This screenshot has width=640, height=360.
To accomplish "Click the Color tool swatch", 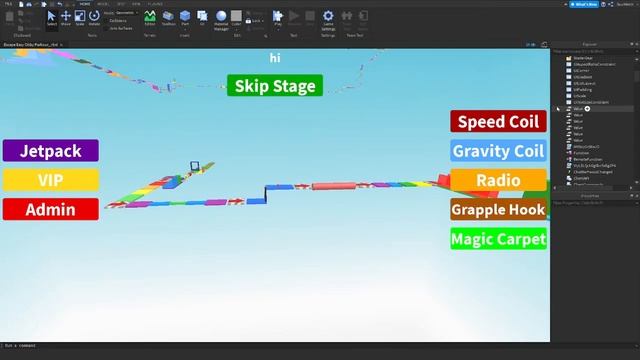I will (236, 16).
